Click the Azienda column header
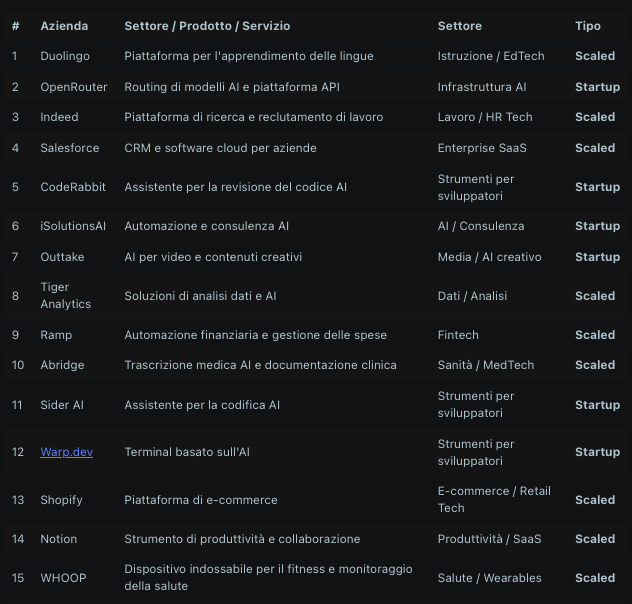Viewport: 632px width, 604px height. coord(64,26)
